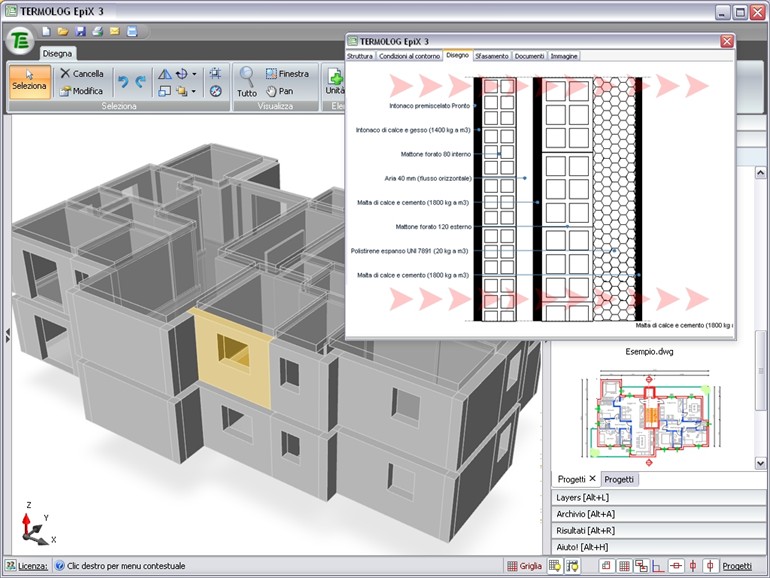Click the Licenza link in status bar
The image size is (770, 578).
pyautogui.click(x=32, y=566)
